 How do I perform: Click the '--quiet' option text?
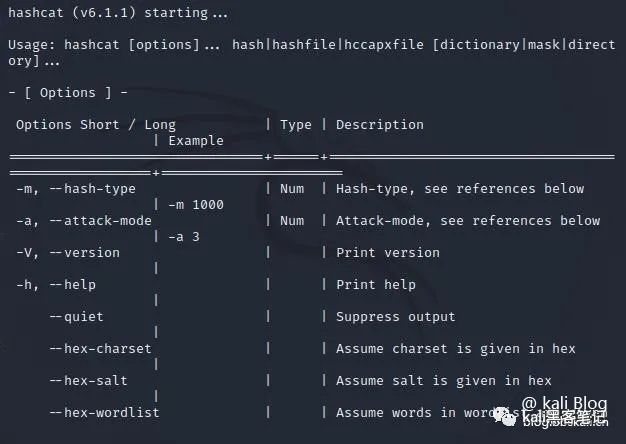click(x=77, y=317)
